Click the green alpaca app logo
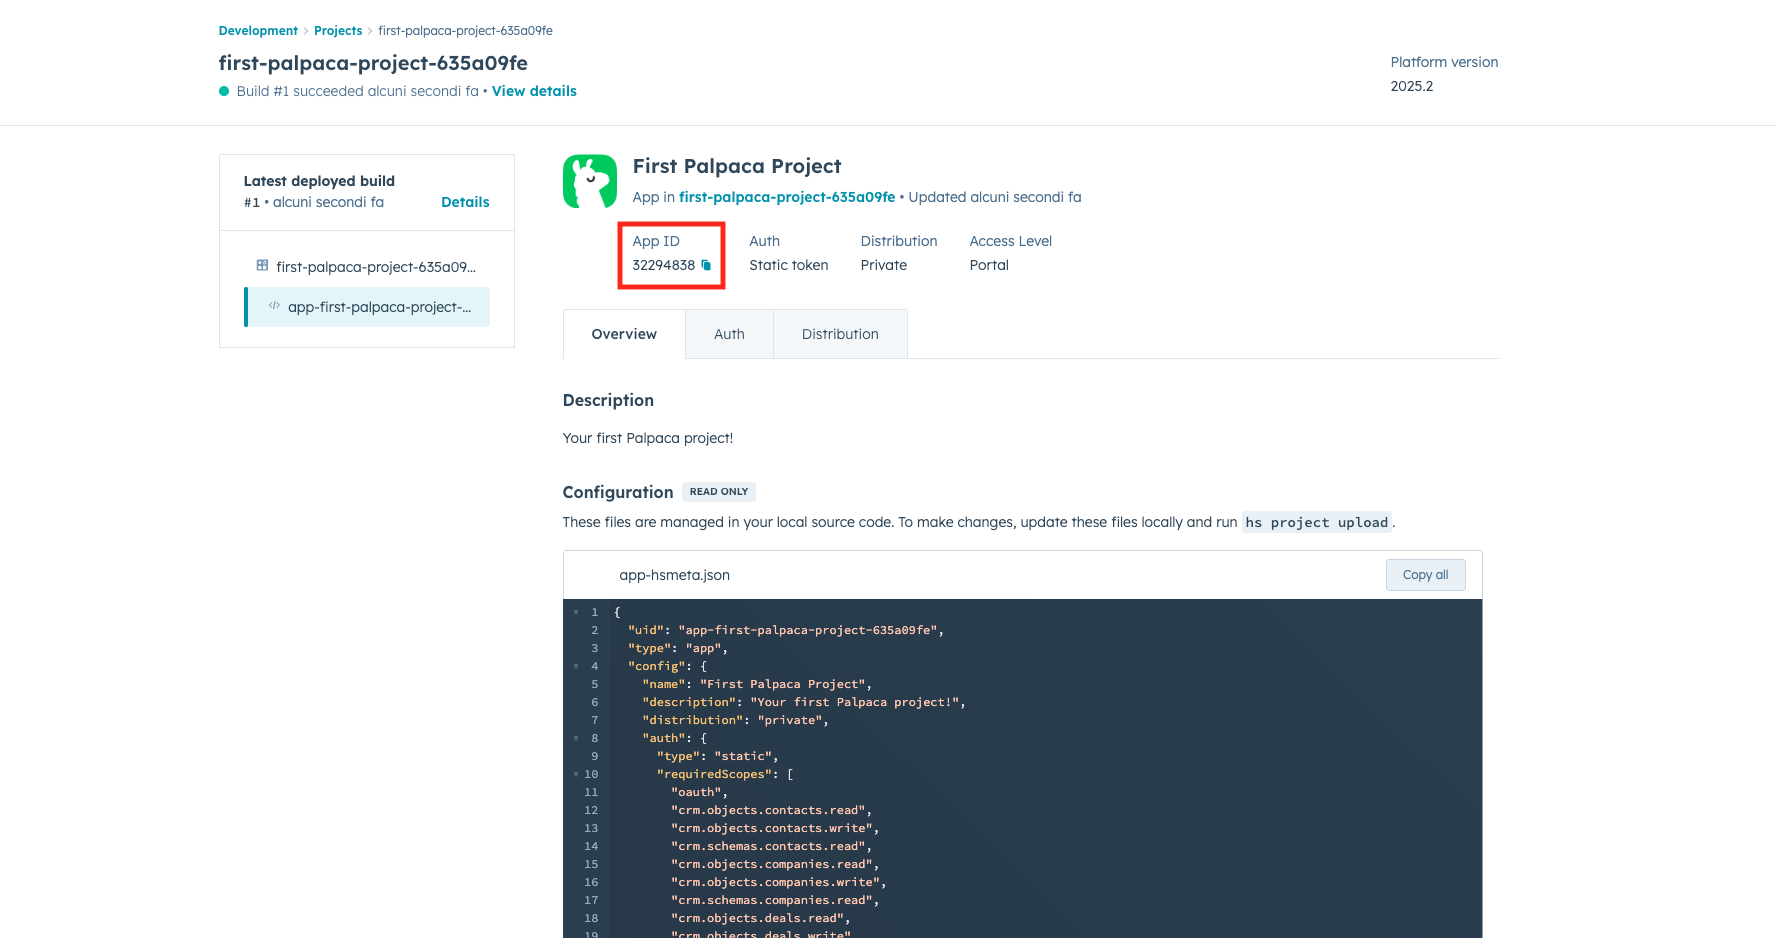1776x938 pixels. pyautogui.click(x=590, y=181)
